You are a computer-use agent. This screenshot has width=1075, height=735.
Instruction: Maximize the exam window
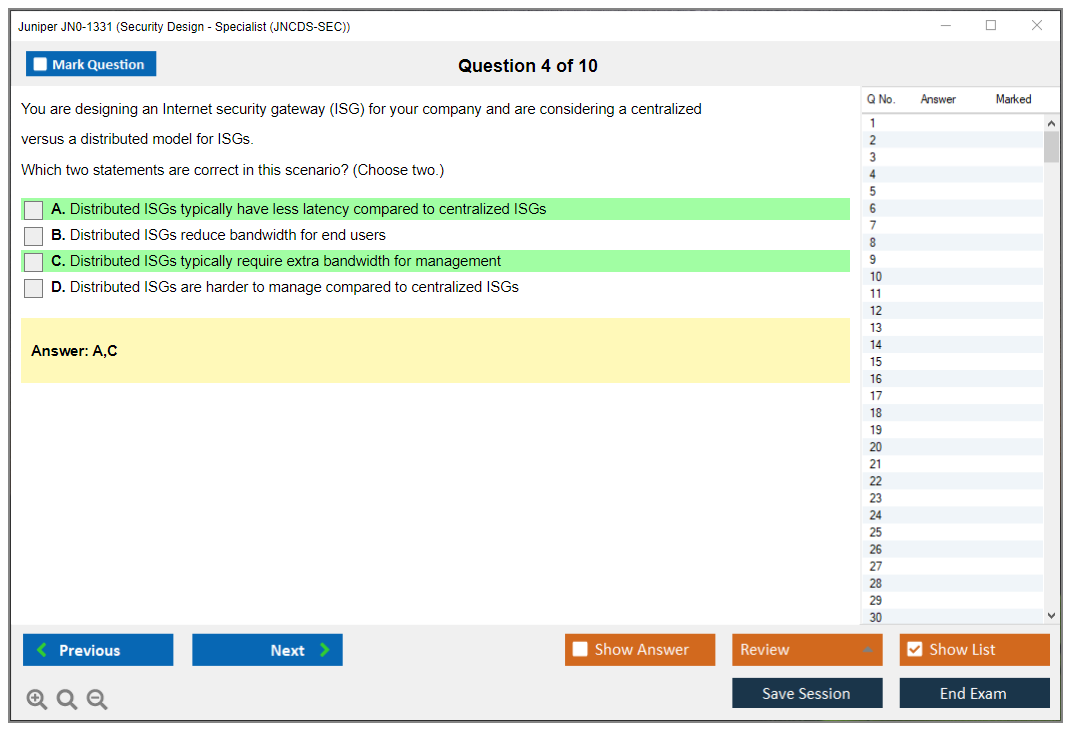pos(991,26)
